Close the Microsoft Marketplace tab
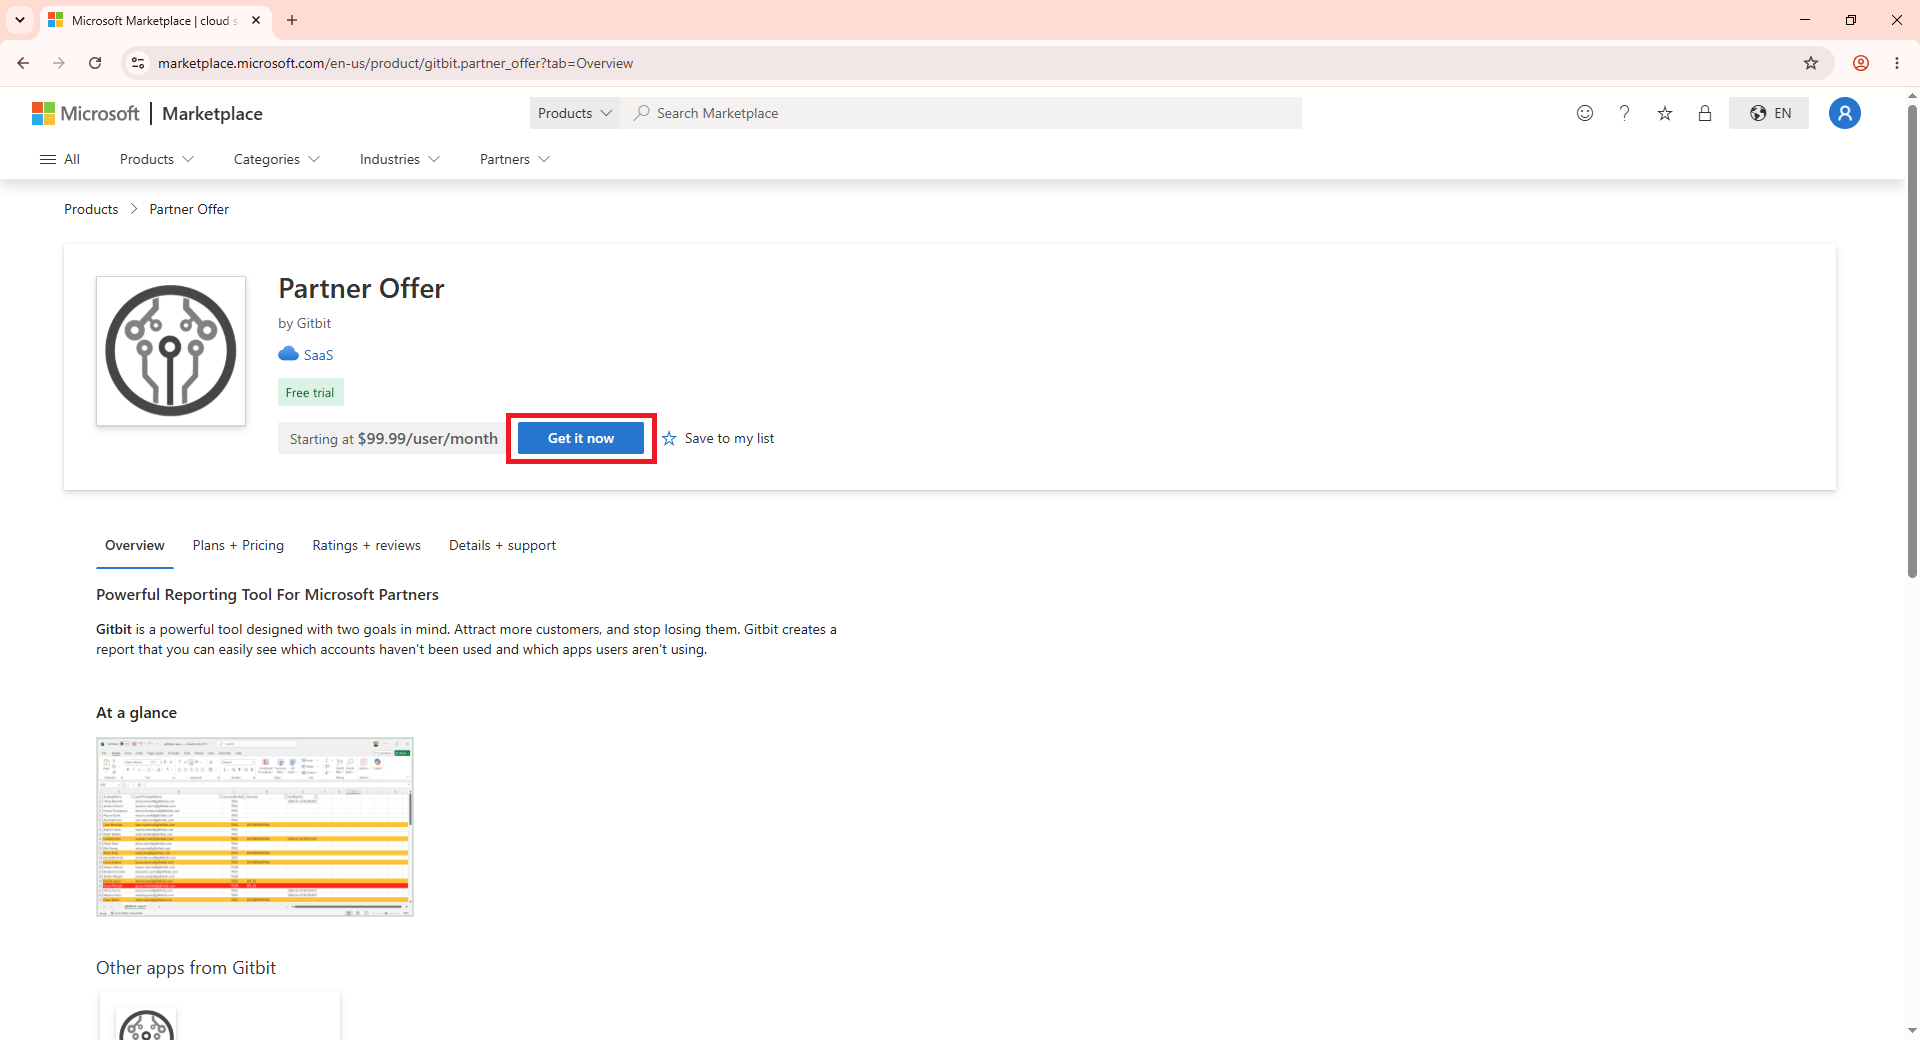Image resolution: width=1920 pixels, height=1040 pixels. (256, 20)
